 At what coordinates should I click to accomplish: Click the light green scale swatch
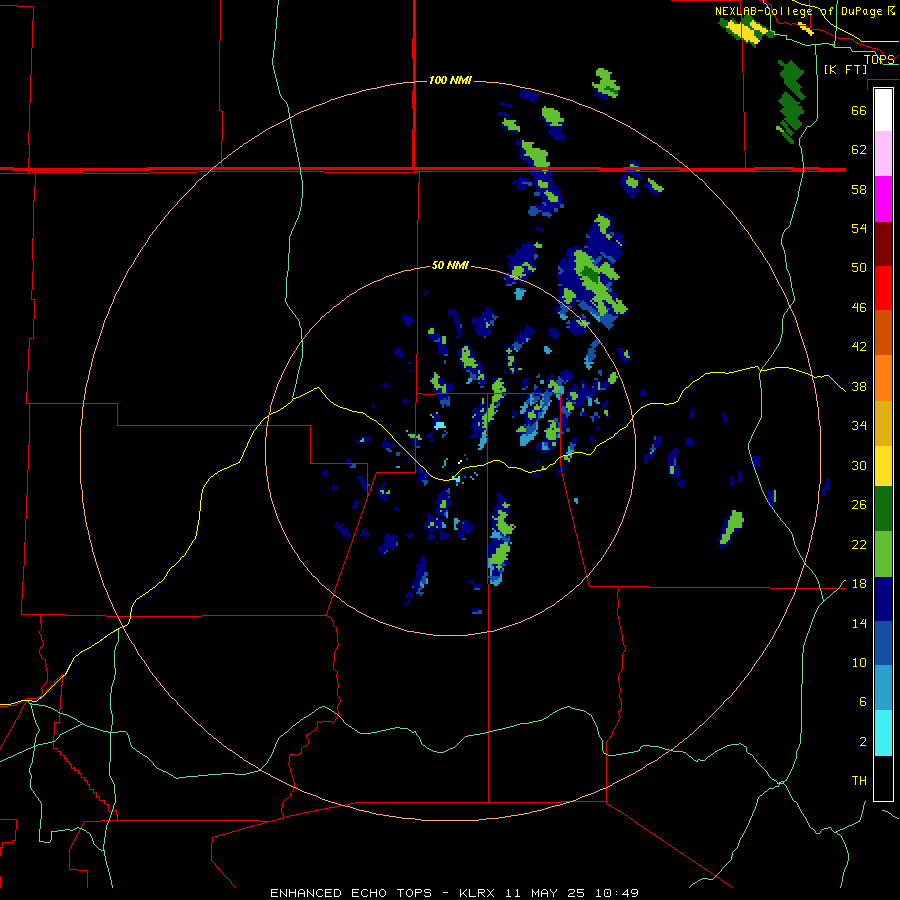coord(883,554)
